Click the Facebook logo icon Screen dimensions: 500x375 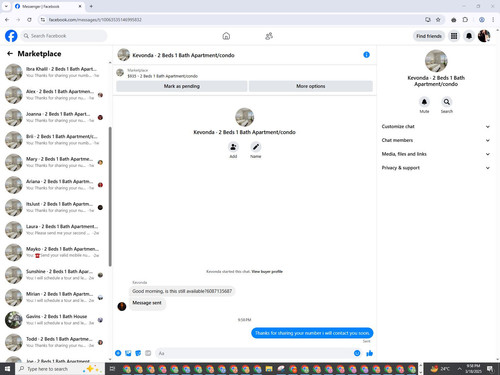[x=11, y=36]
